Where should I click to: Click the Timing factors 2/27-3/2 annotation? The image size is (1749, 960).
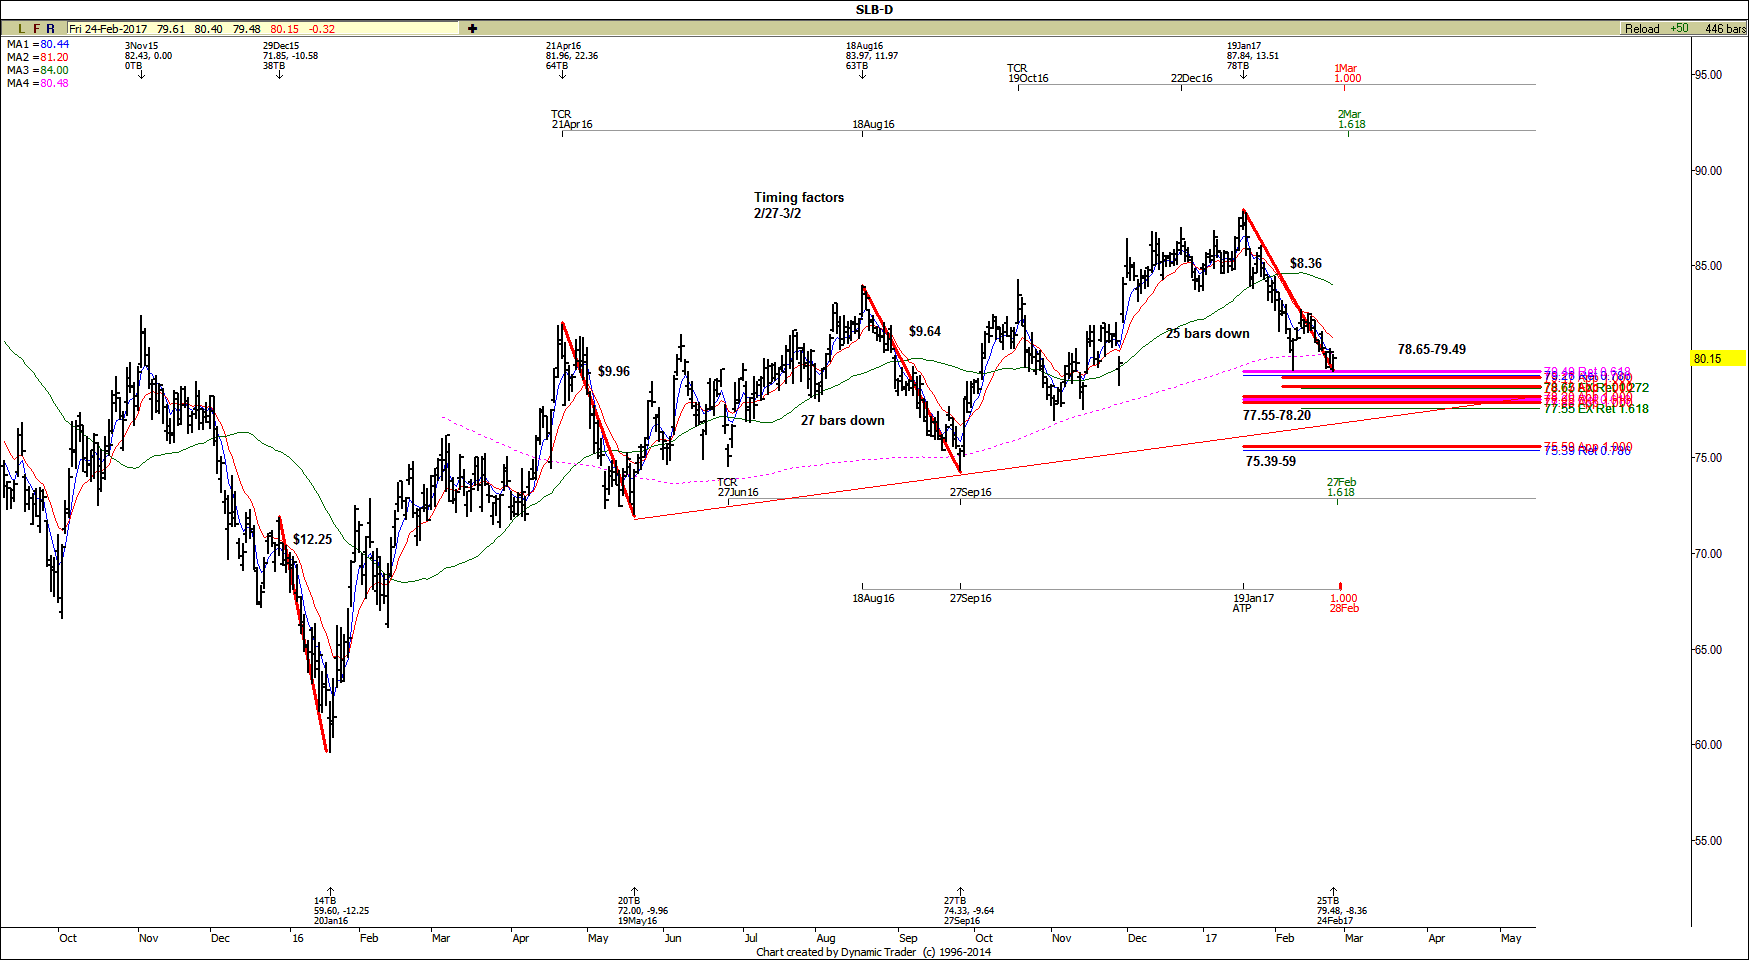pos(798,205)
